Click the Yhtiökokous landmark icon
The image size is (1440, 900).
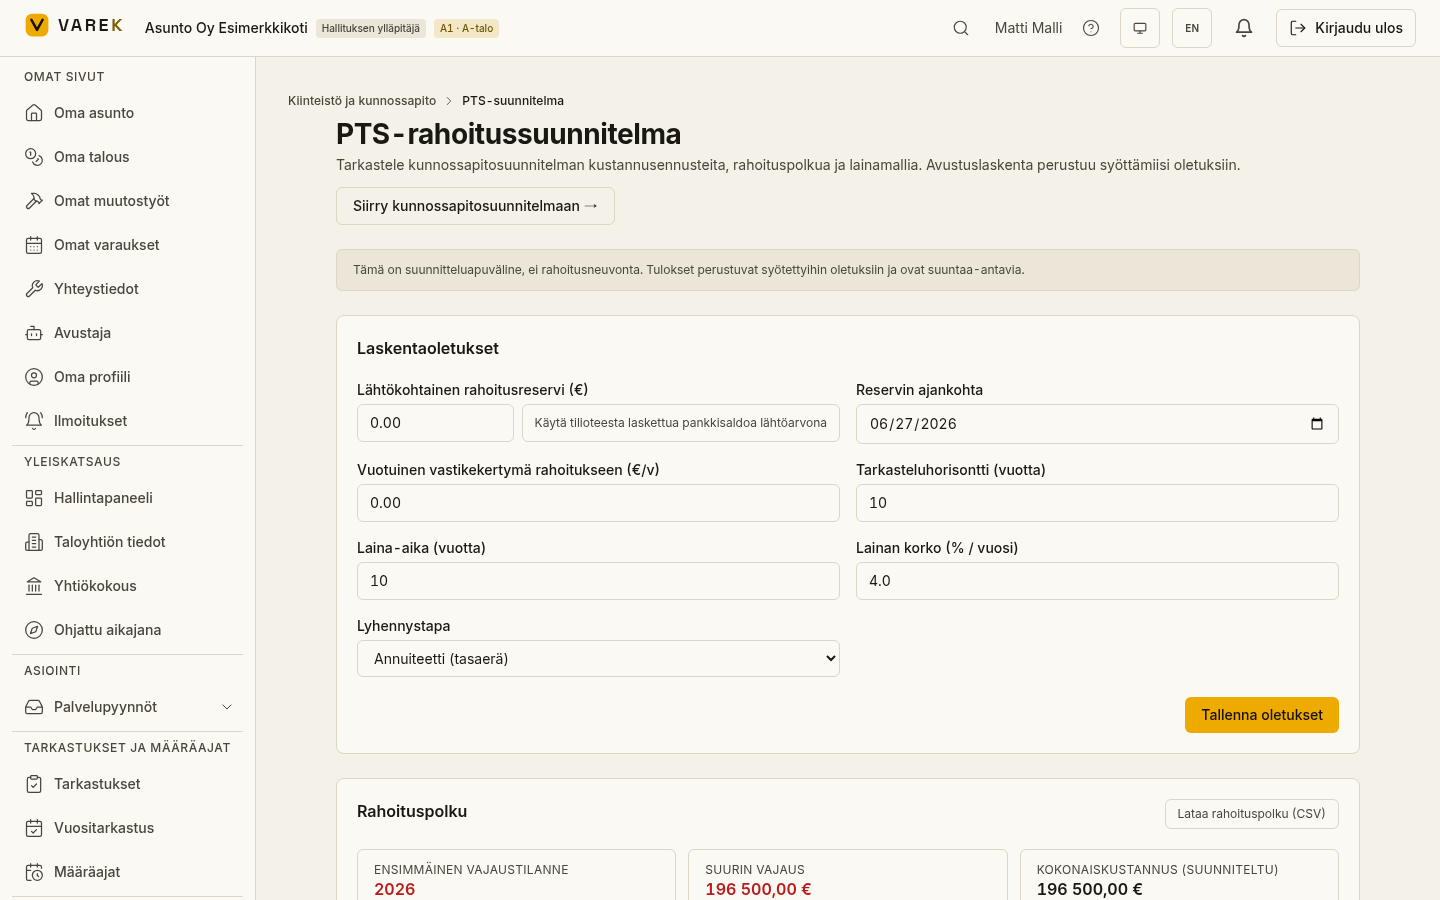tap(34, 586)
